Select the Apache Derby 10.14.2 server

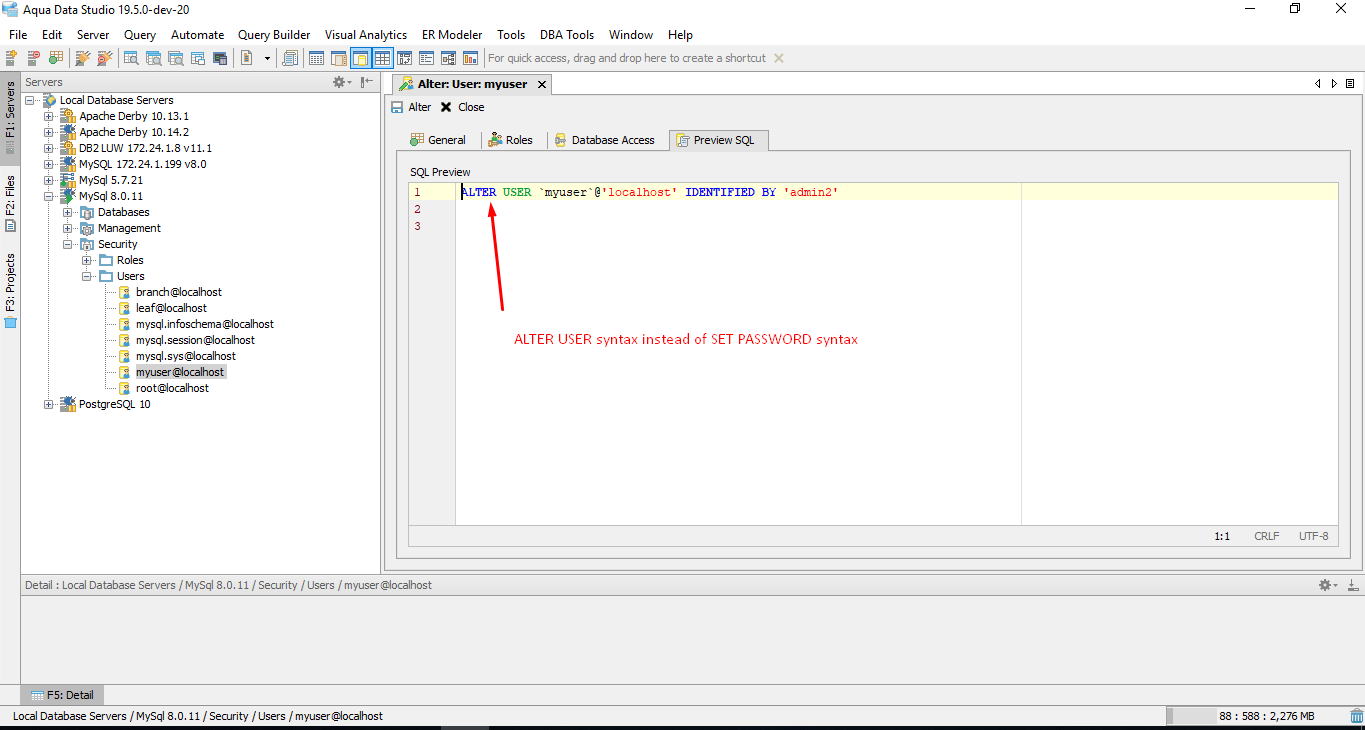click(x=134, y=132)
